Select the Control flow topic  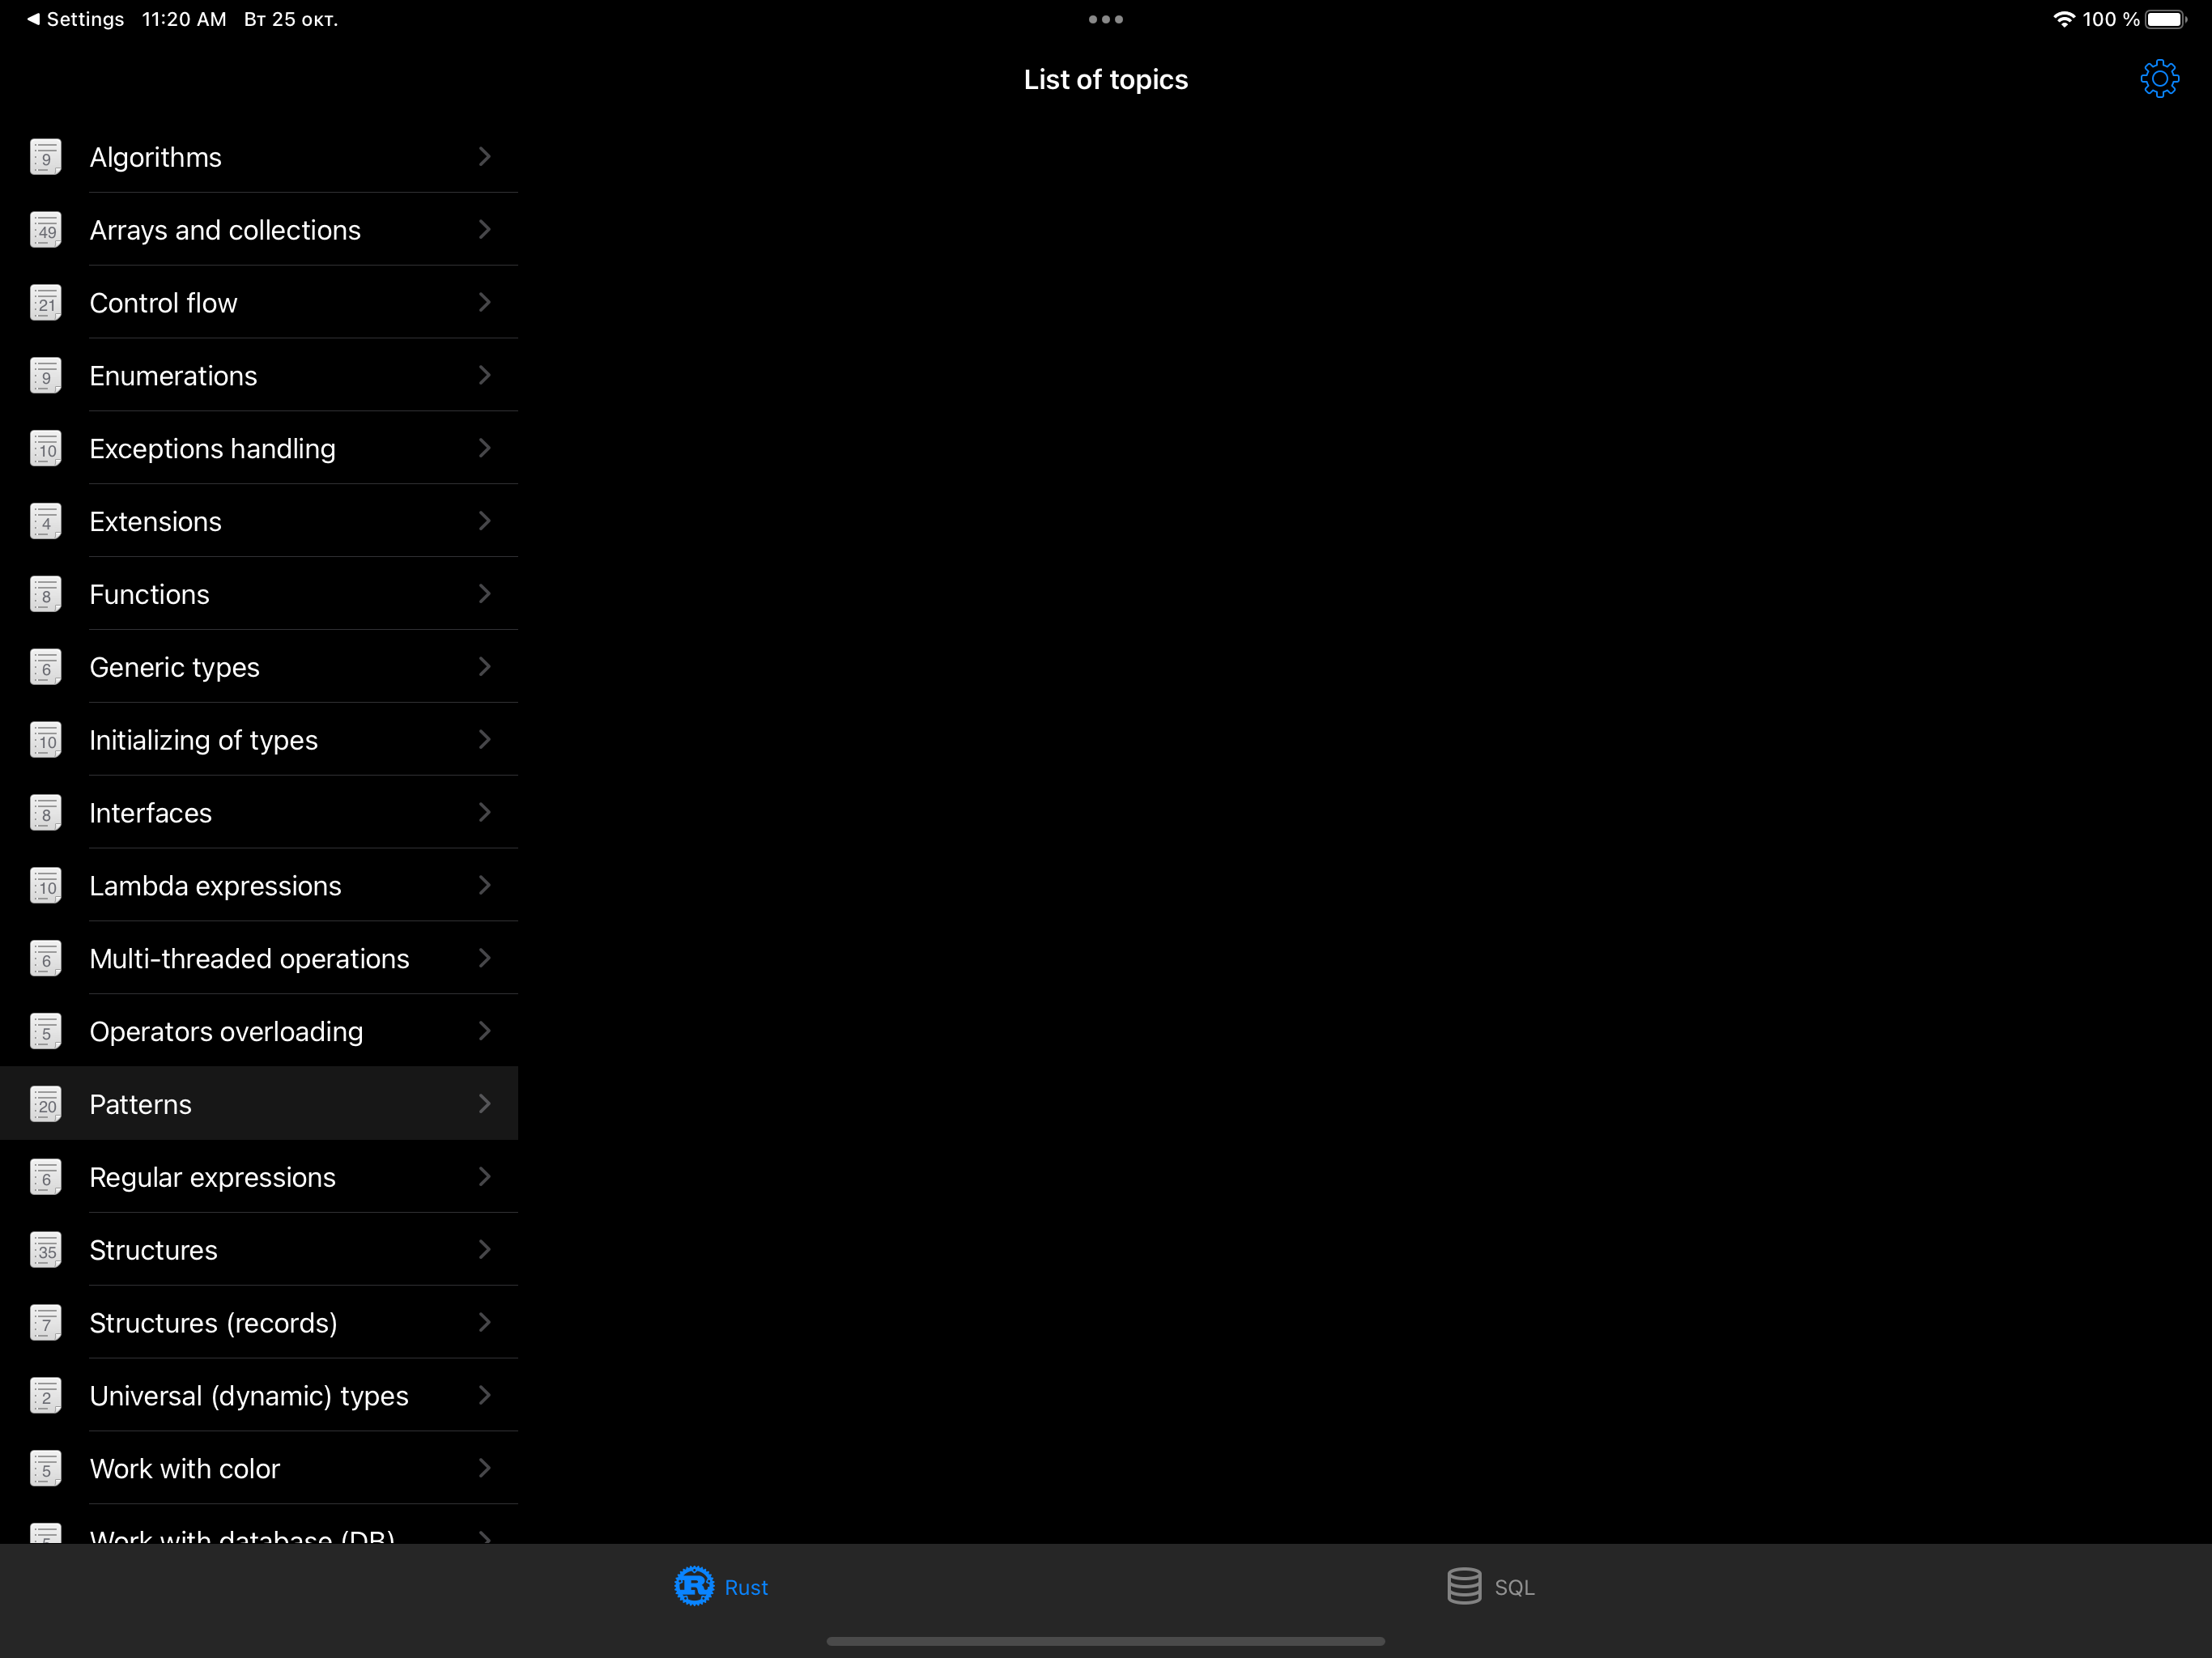point(259,303)
